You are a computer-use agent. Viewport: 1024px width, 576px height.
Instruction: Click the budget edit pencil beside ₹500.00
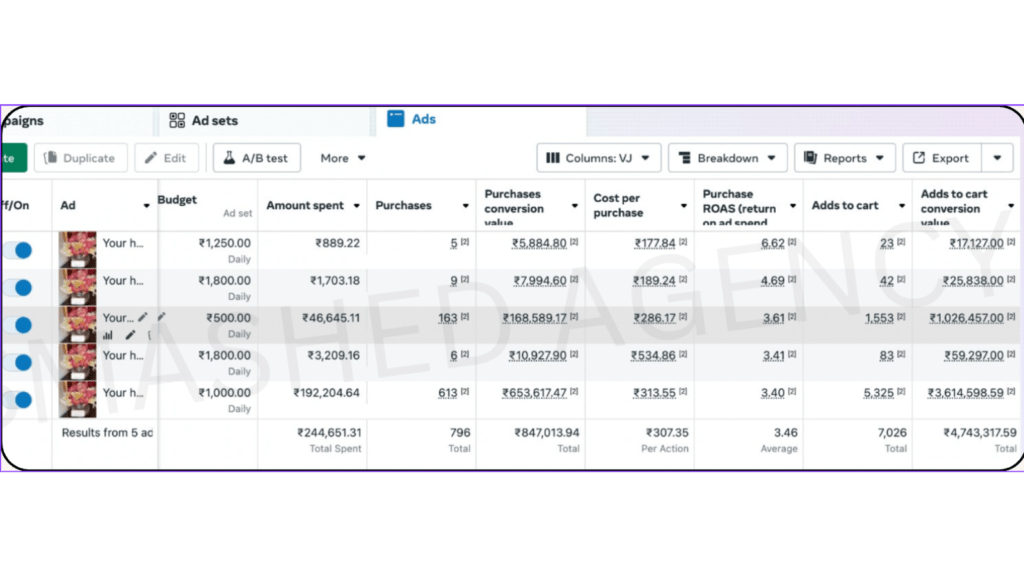[162, 317]
